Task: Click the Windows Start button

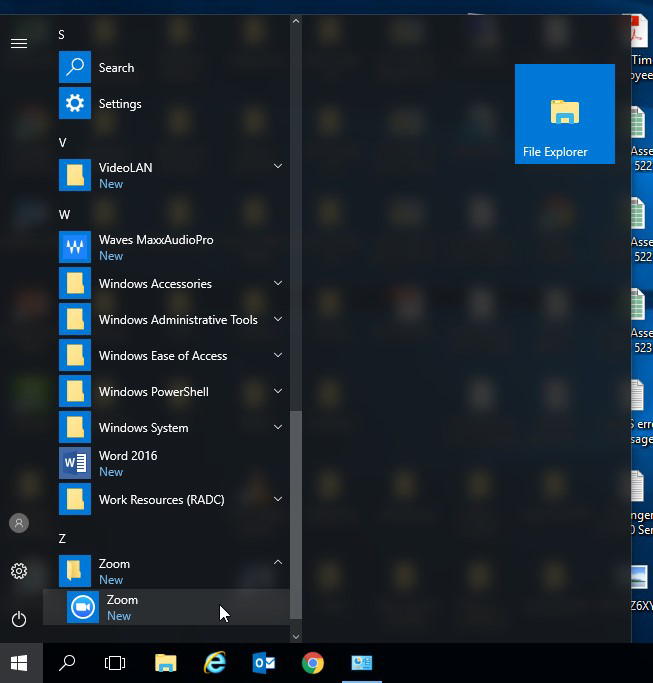Action: 19,663
